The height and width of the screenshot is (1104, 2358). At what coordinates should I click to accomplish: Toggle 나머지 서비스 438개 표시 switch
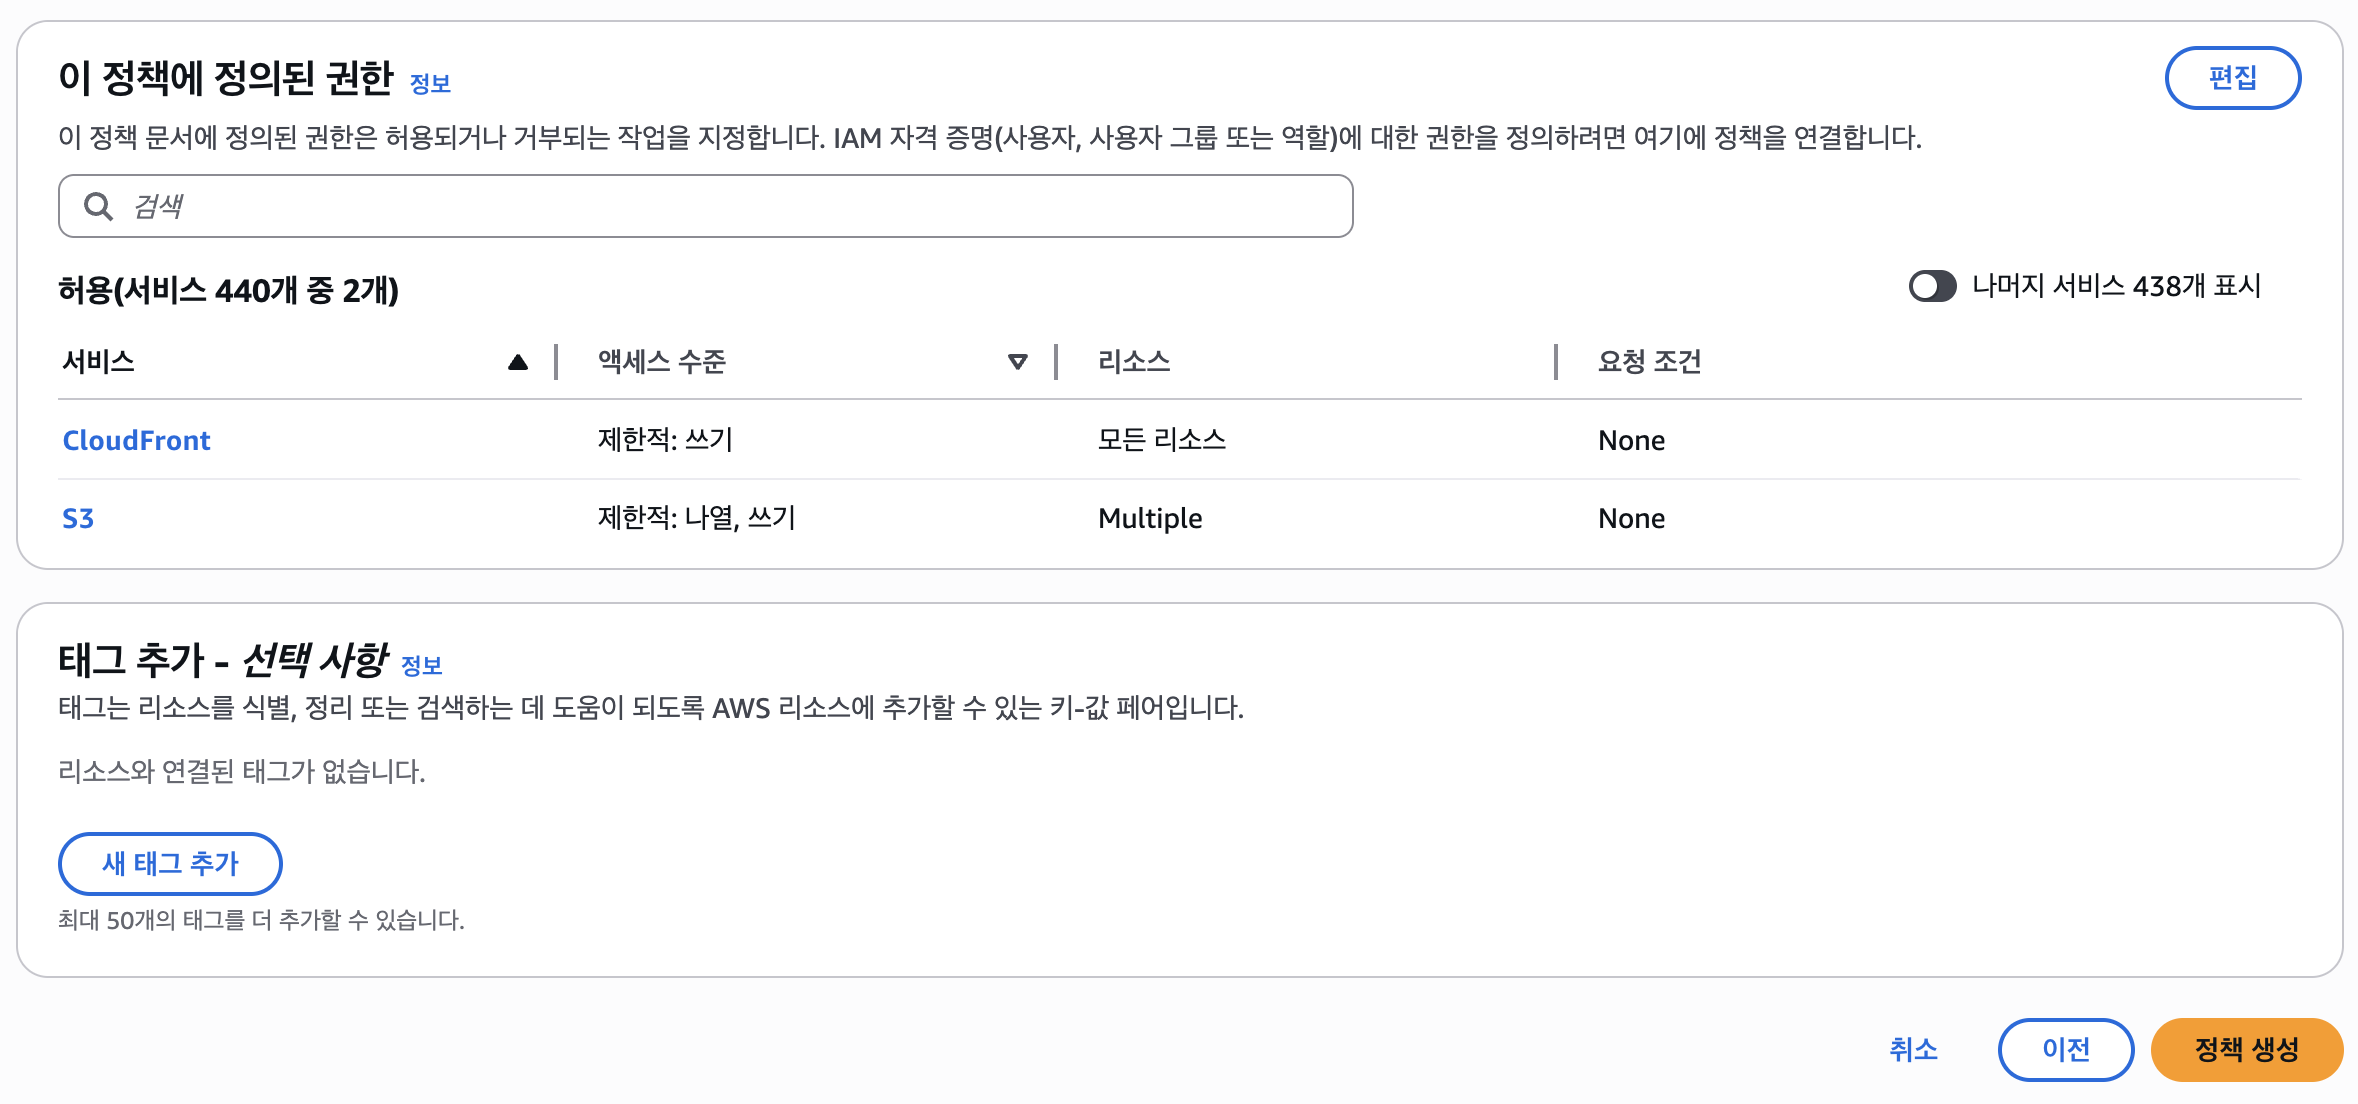(x=1931, y=287)
